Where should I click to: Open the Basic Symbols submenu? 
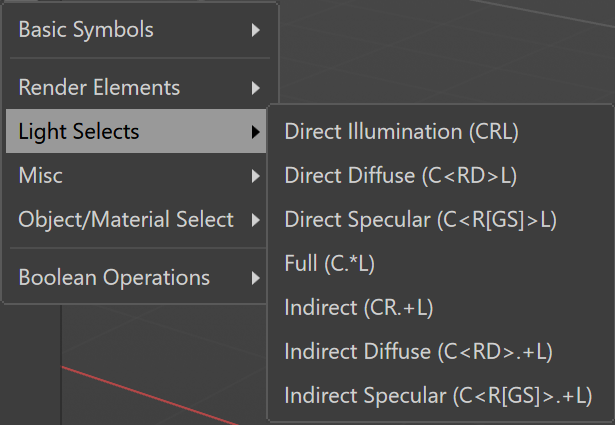pyautogui.click(x=136, y=30)
